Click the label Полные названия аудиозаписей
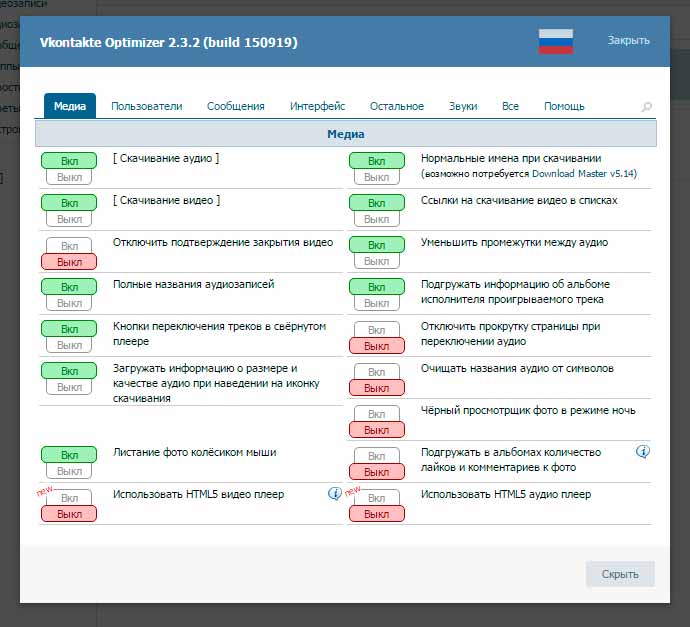 click(x=194, y=284)
